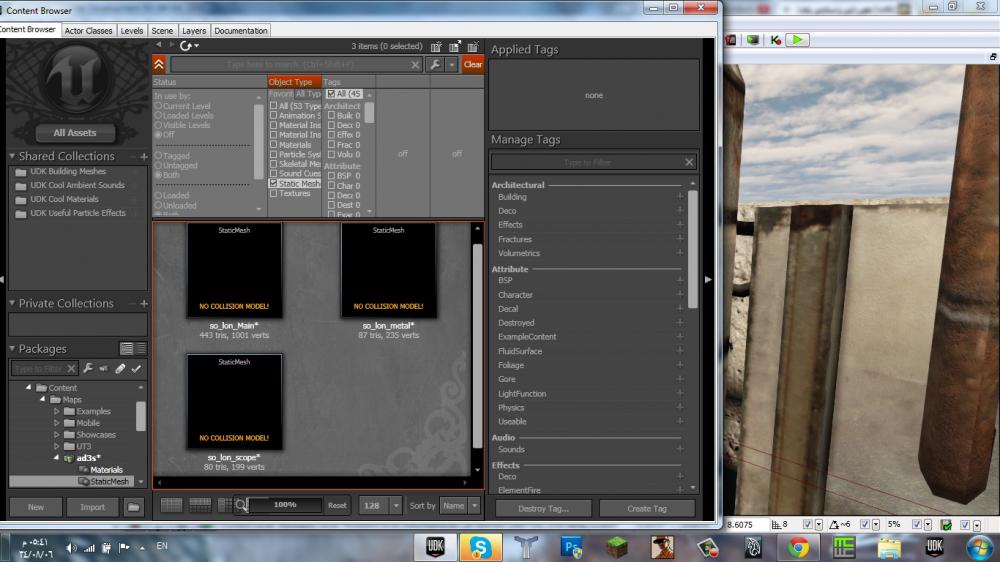Click the All Assets button
This screenshot has height=562, width=1000.
tap(75, 133)
